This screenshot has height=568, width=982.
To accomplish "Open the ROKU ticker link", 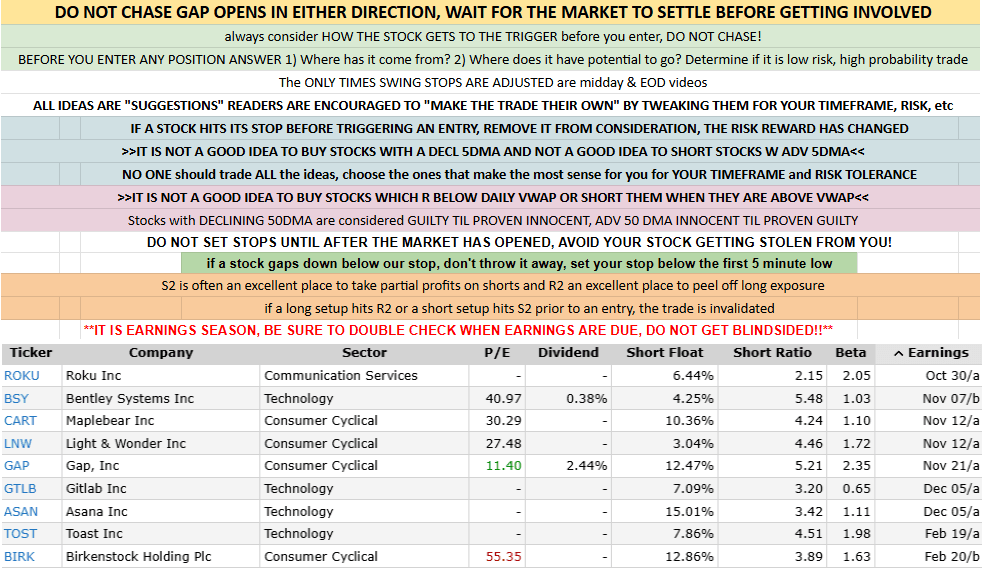I will point(20,375).
